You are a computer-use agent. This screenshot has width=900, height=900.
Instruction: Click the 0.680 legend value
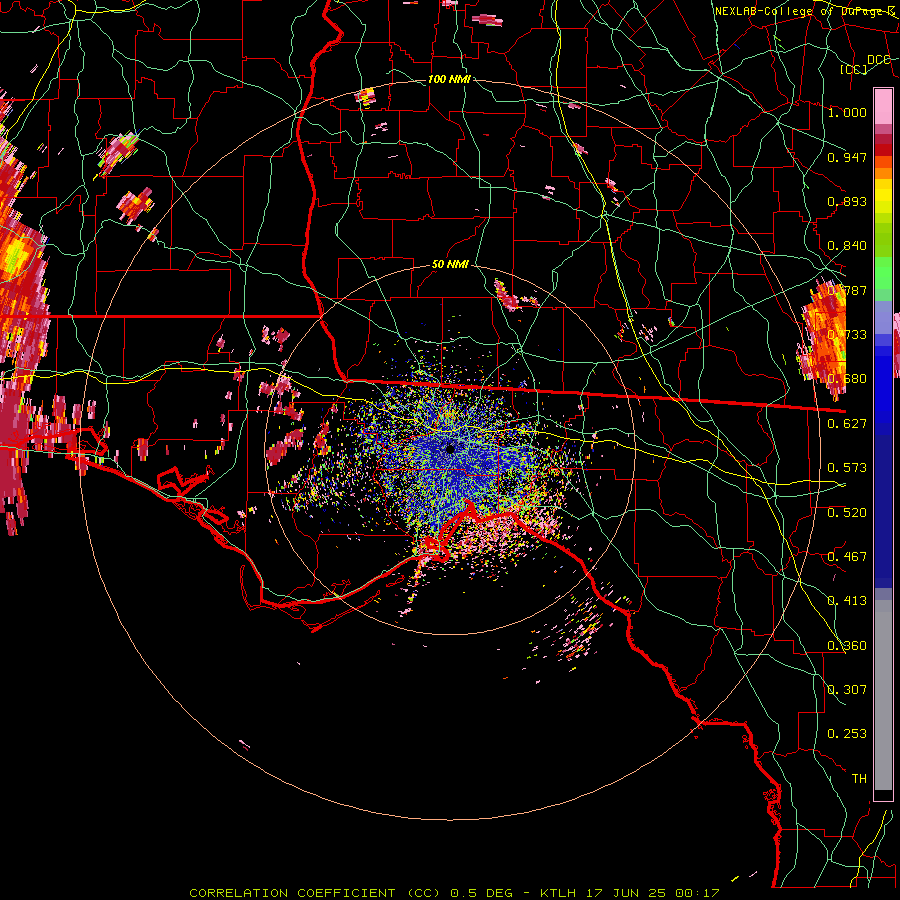(847, 378)
